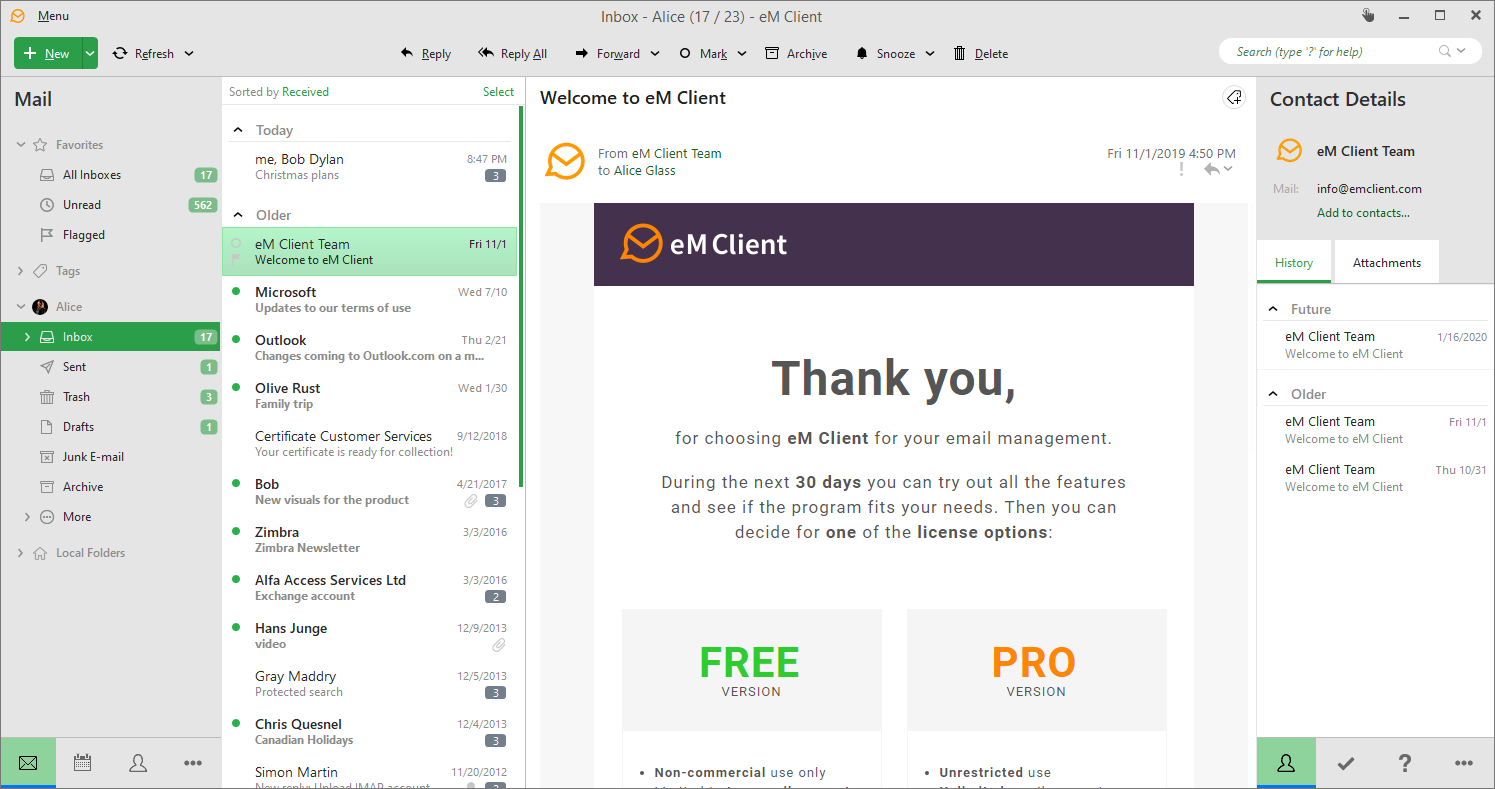Image resolution: width=1495 pixels, height=789 pixels.
Task: Toggle flag on eM Client Team message
Action: point(236,260)
